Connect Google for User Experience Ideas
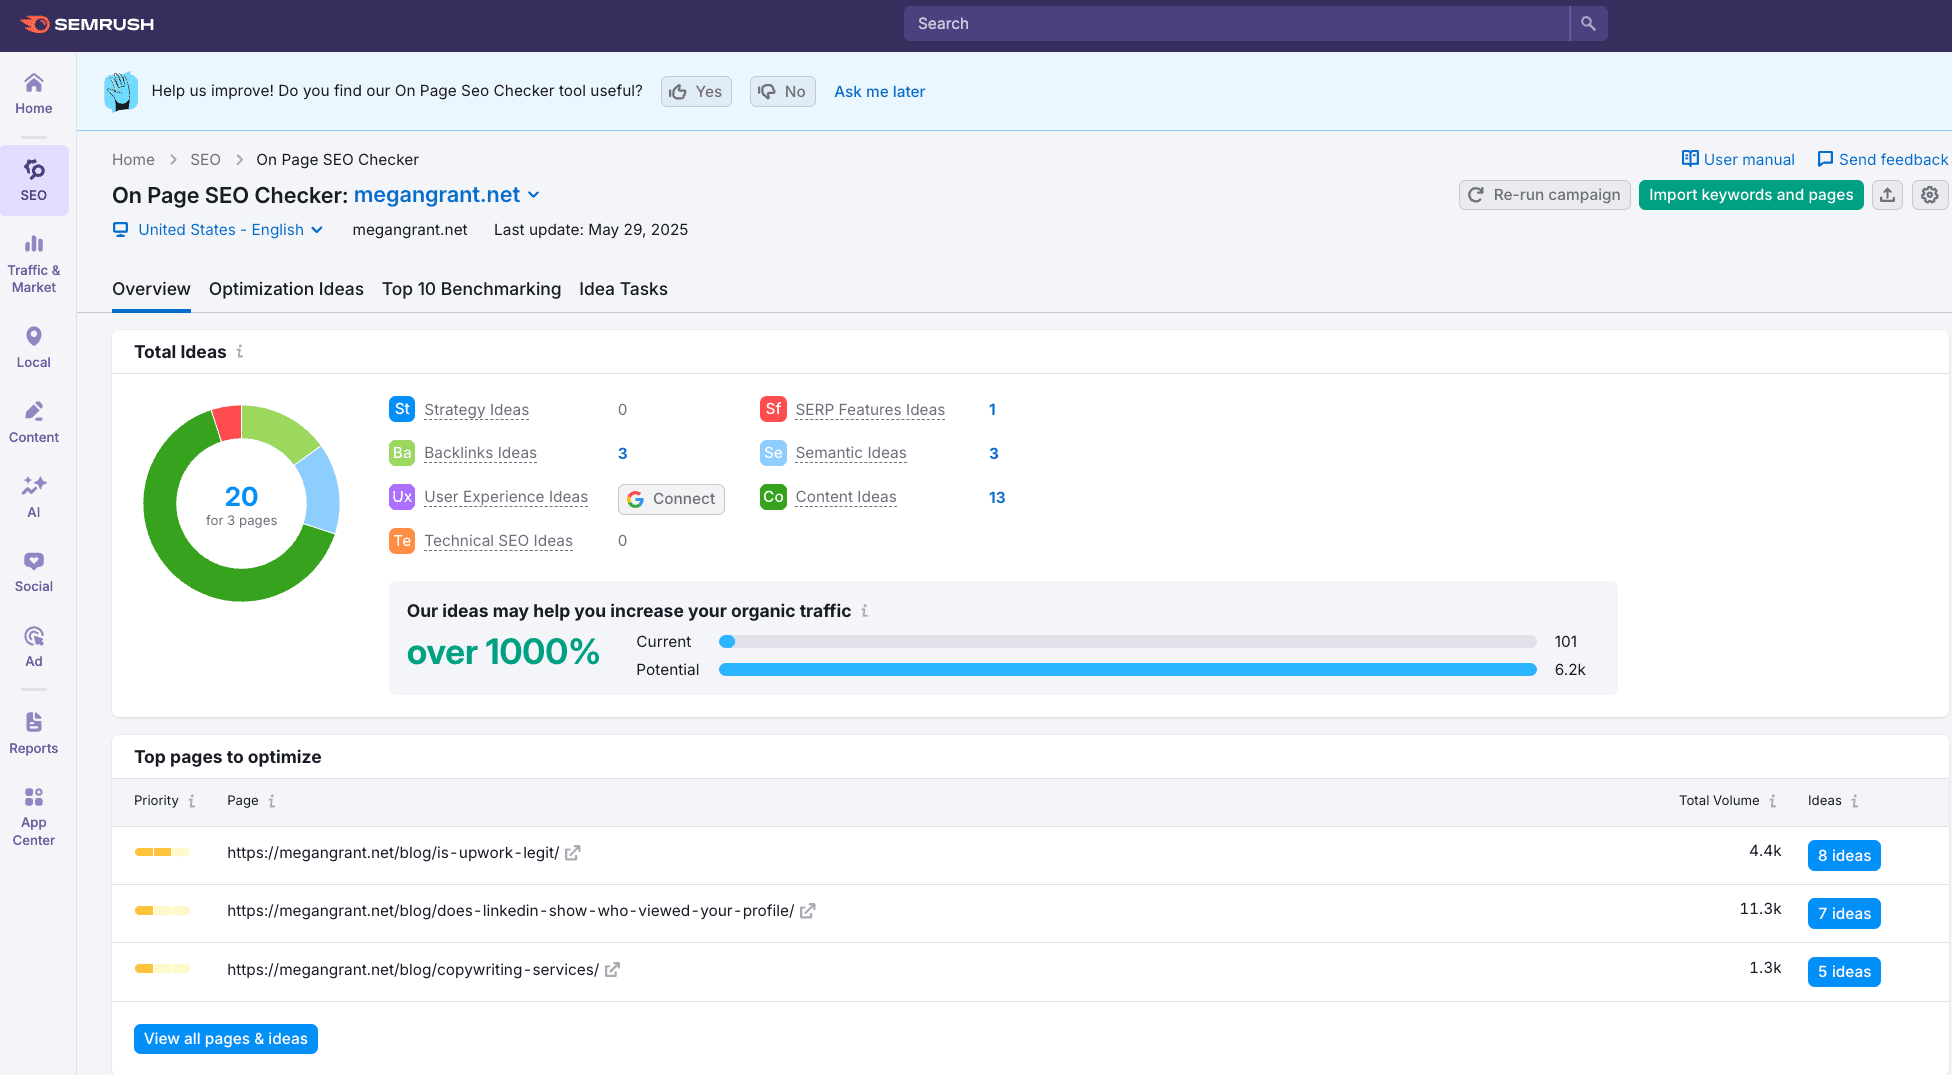The height and width of the screenshot is (1075, 1952). pyautogui.click(x=671, y=499)
